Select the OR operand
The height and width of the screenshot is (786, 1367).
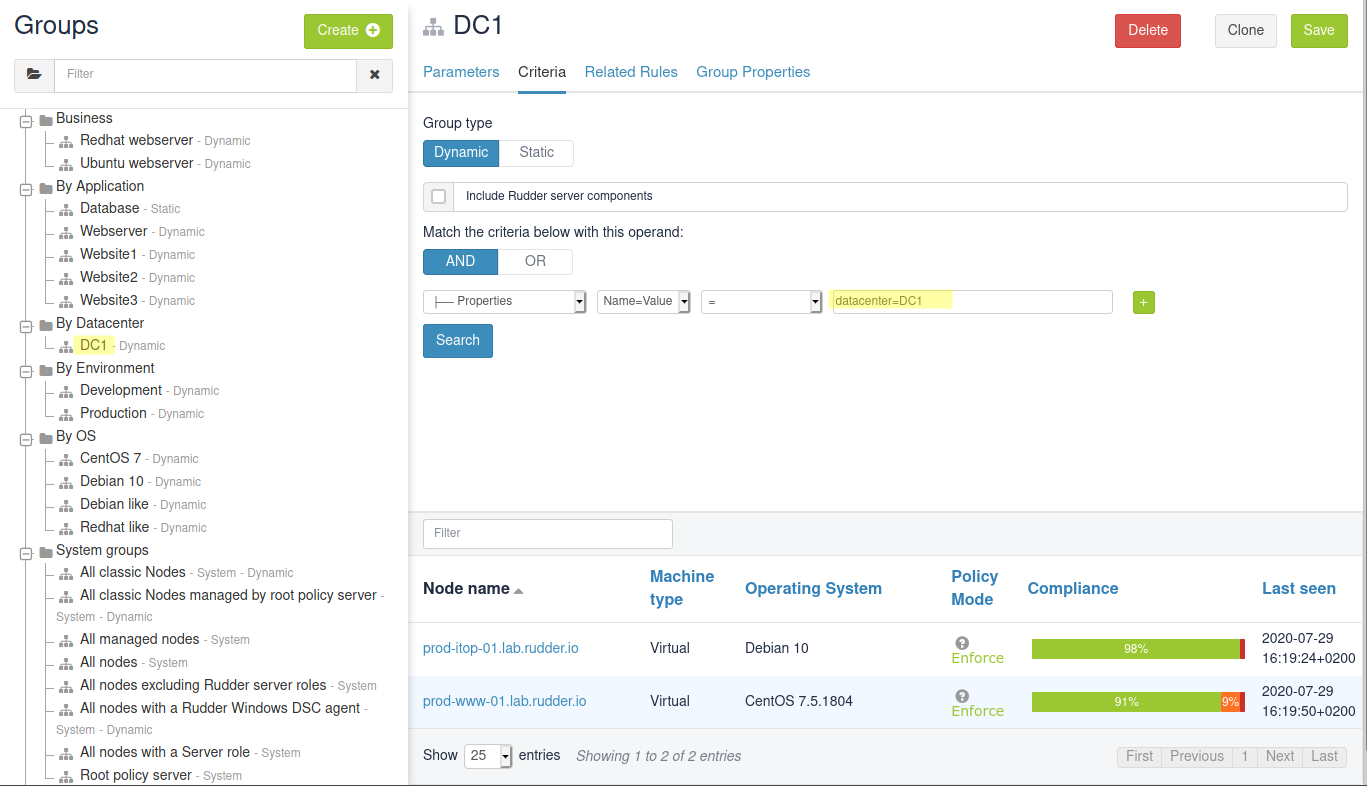(x=535, y=262)
